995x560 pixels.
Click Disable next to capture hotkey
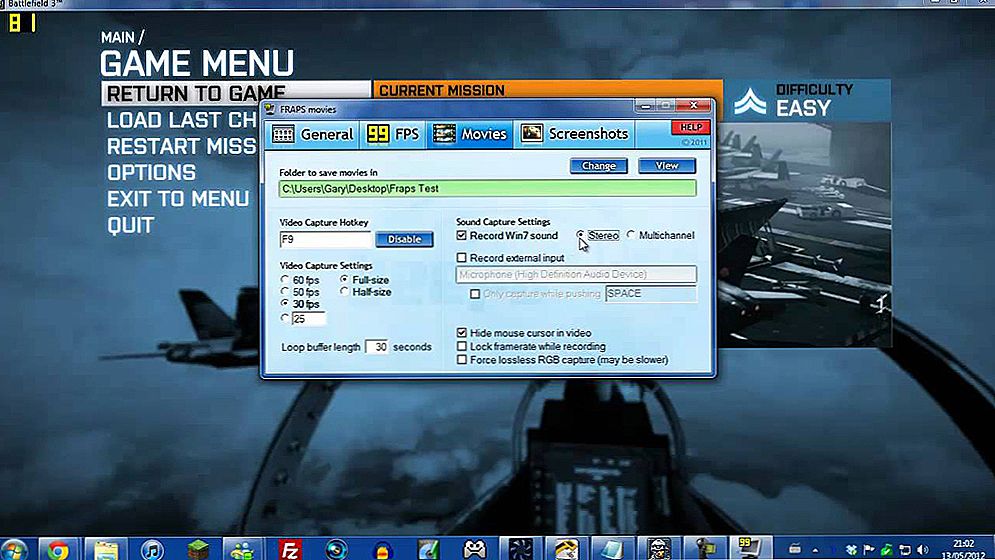click(x=404, y=239)
